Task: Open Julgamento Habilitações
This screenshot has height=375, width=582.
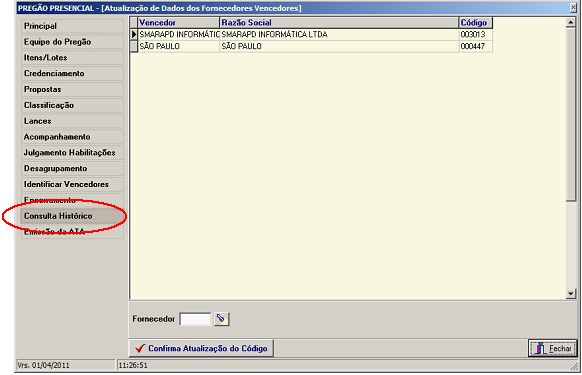Action: (x=72, y=153)
